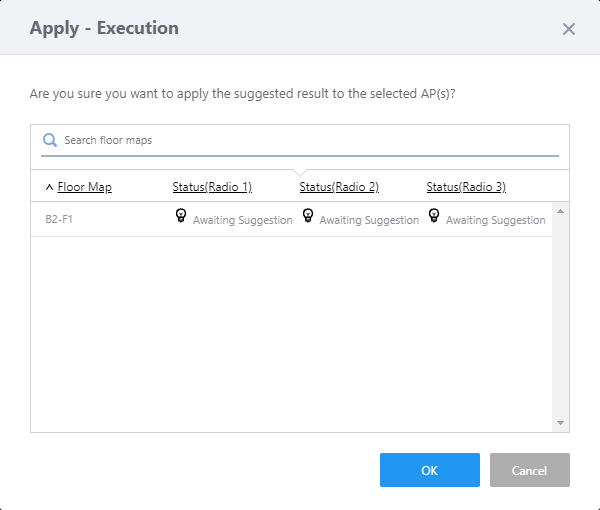Click the scrollbar up arrow
The width and height of the screenshot is (600, 510).
tap(560, 211)
